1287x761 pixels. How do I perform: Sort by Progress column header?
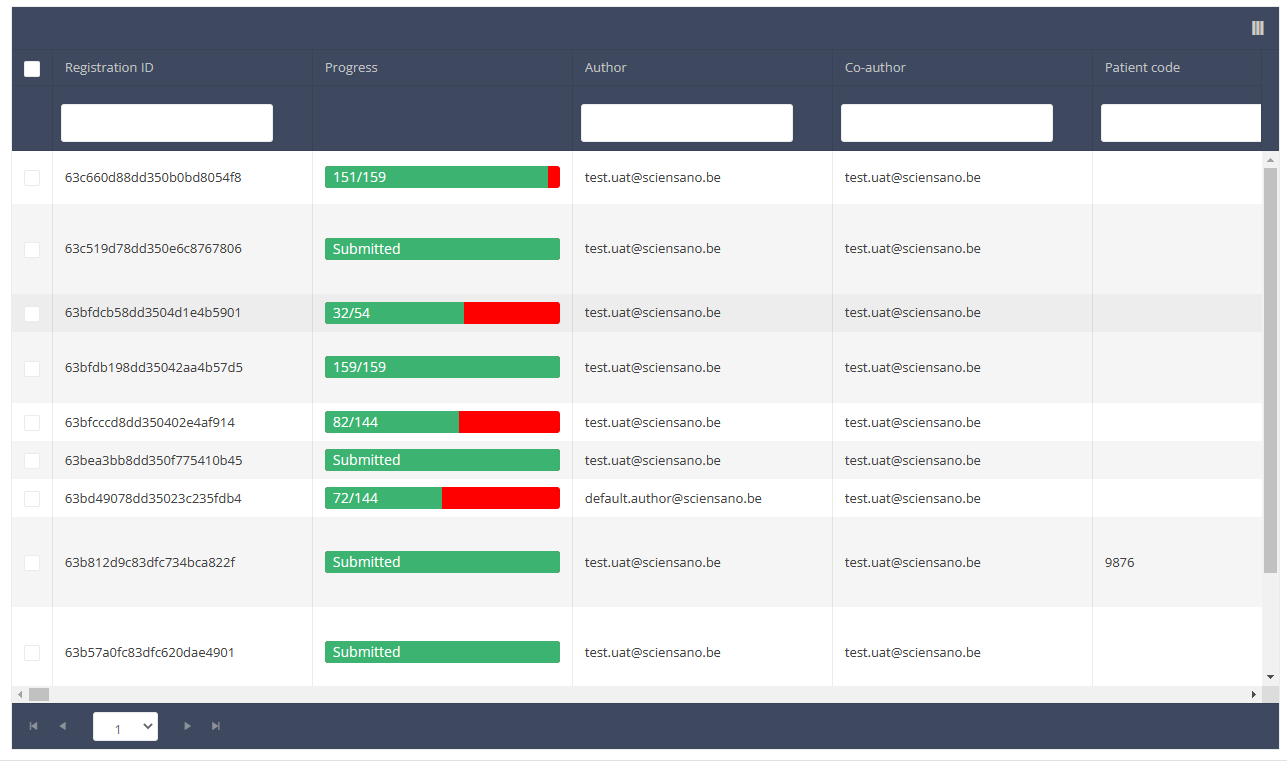351,68
